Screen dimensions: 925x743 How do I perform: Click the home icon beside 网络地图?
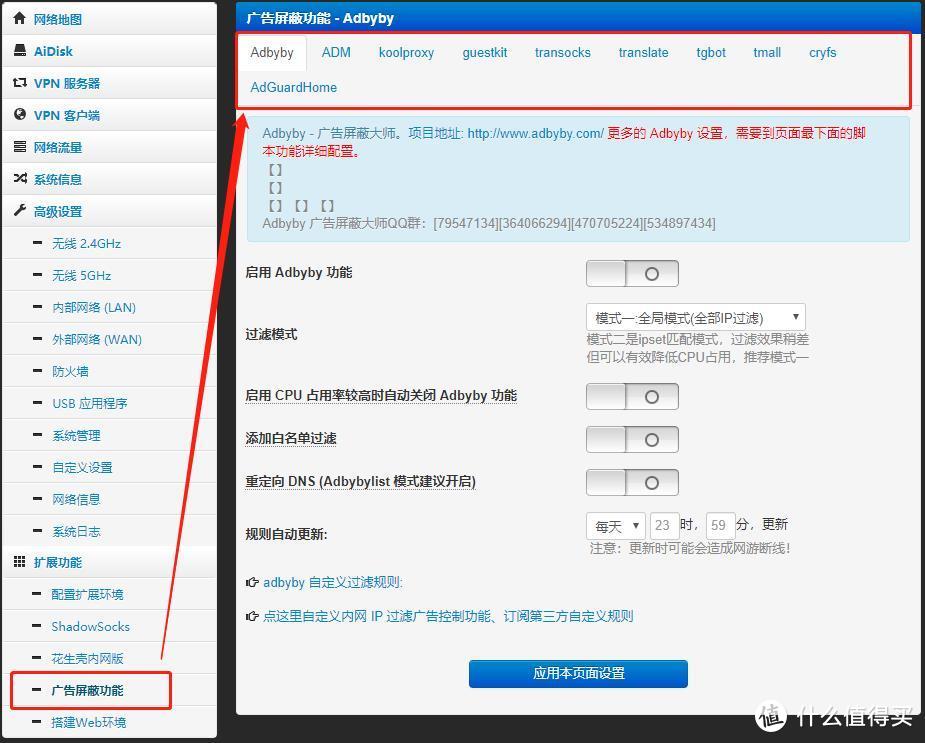pyautogui.click(x=19, y=18)
